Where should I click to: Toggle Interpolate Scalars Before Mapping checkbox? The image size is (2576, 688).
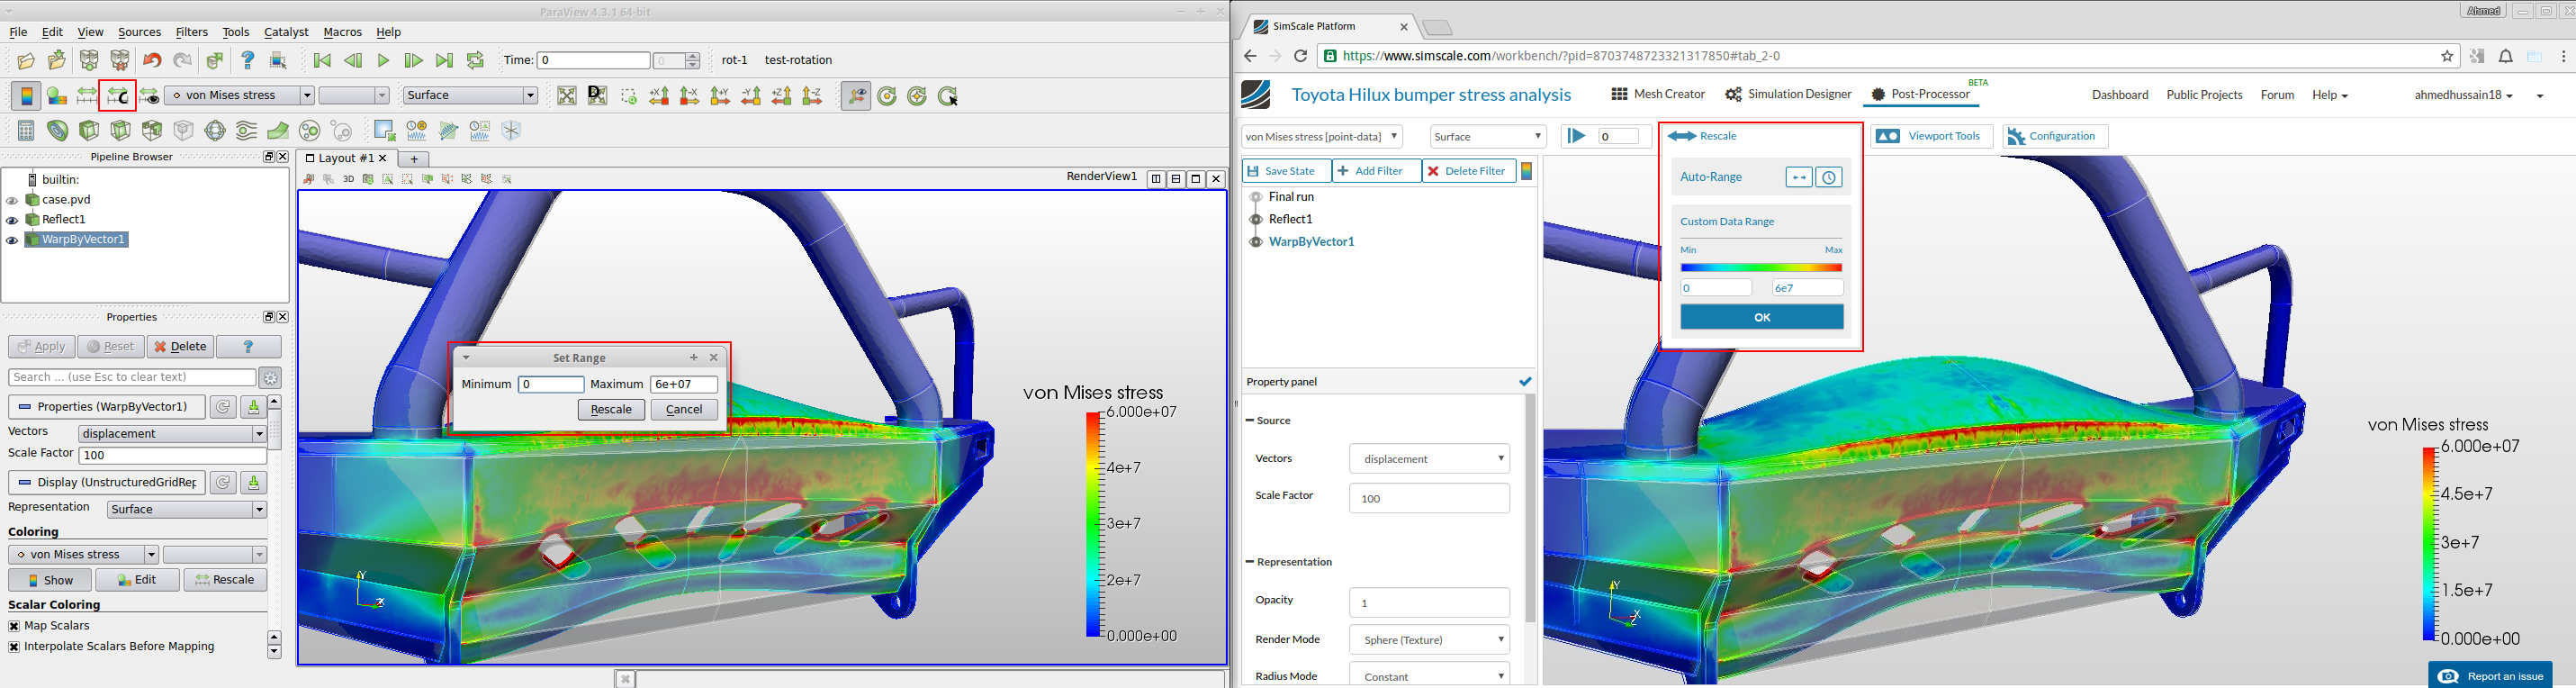click(x=14, y=647)
